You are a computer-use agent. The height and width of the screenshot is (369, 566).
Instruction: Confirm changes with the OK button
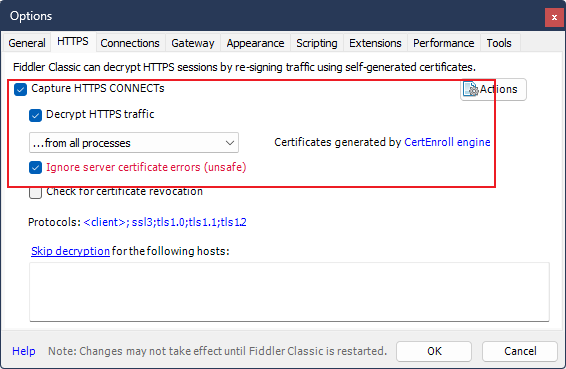(434, 351)
